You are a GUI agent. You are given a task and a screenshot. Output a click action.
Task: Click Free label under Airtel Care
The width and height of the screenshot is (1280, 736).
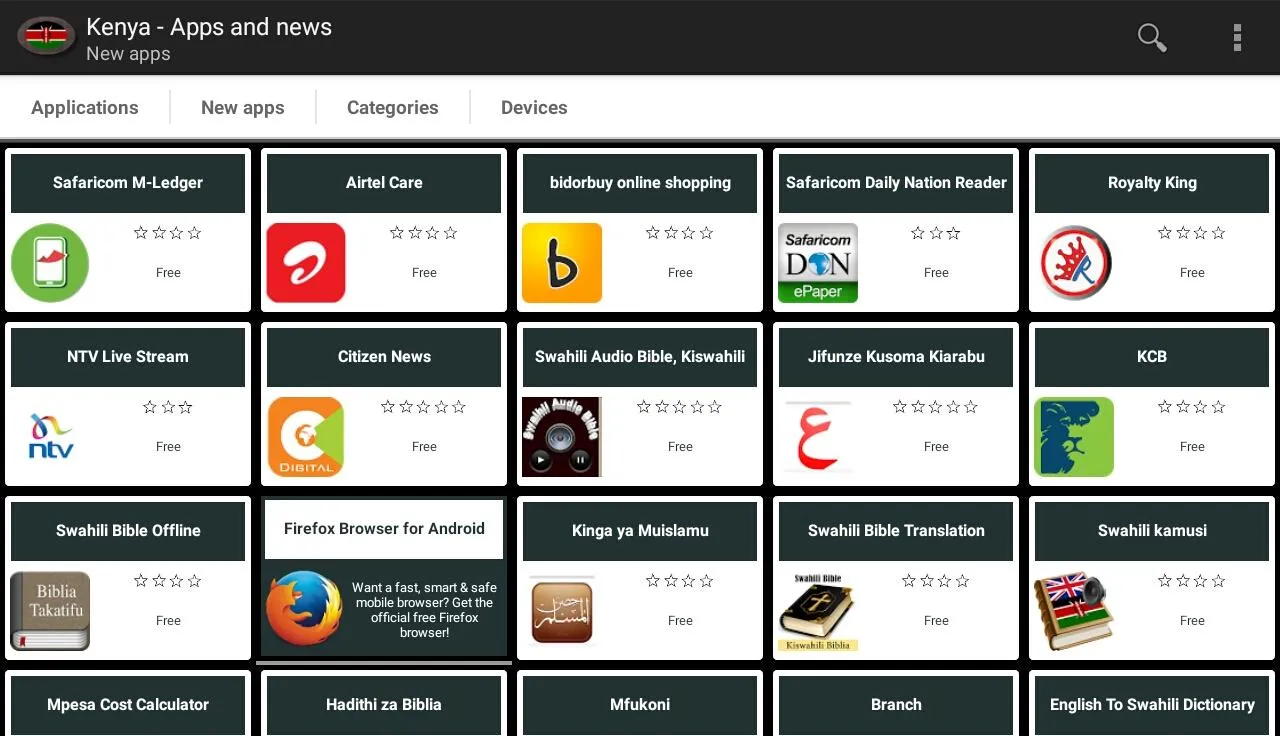(424, 272)
